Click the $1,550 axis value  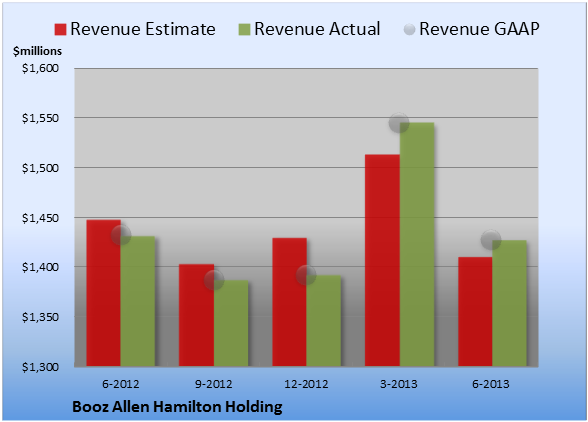[40, 118]
